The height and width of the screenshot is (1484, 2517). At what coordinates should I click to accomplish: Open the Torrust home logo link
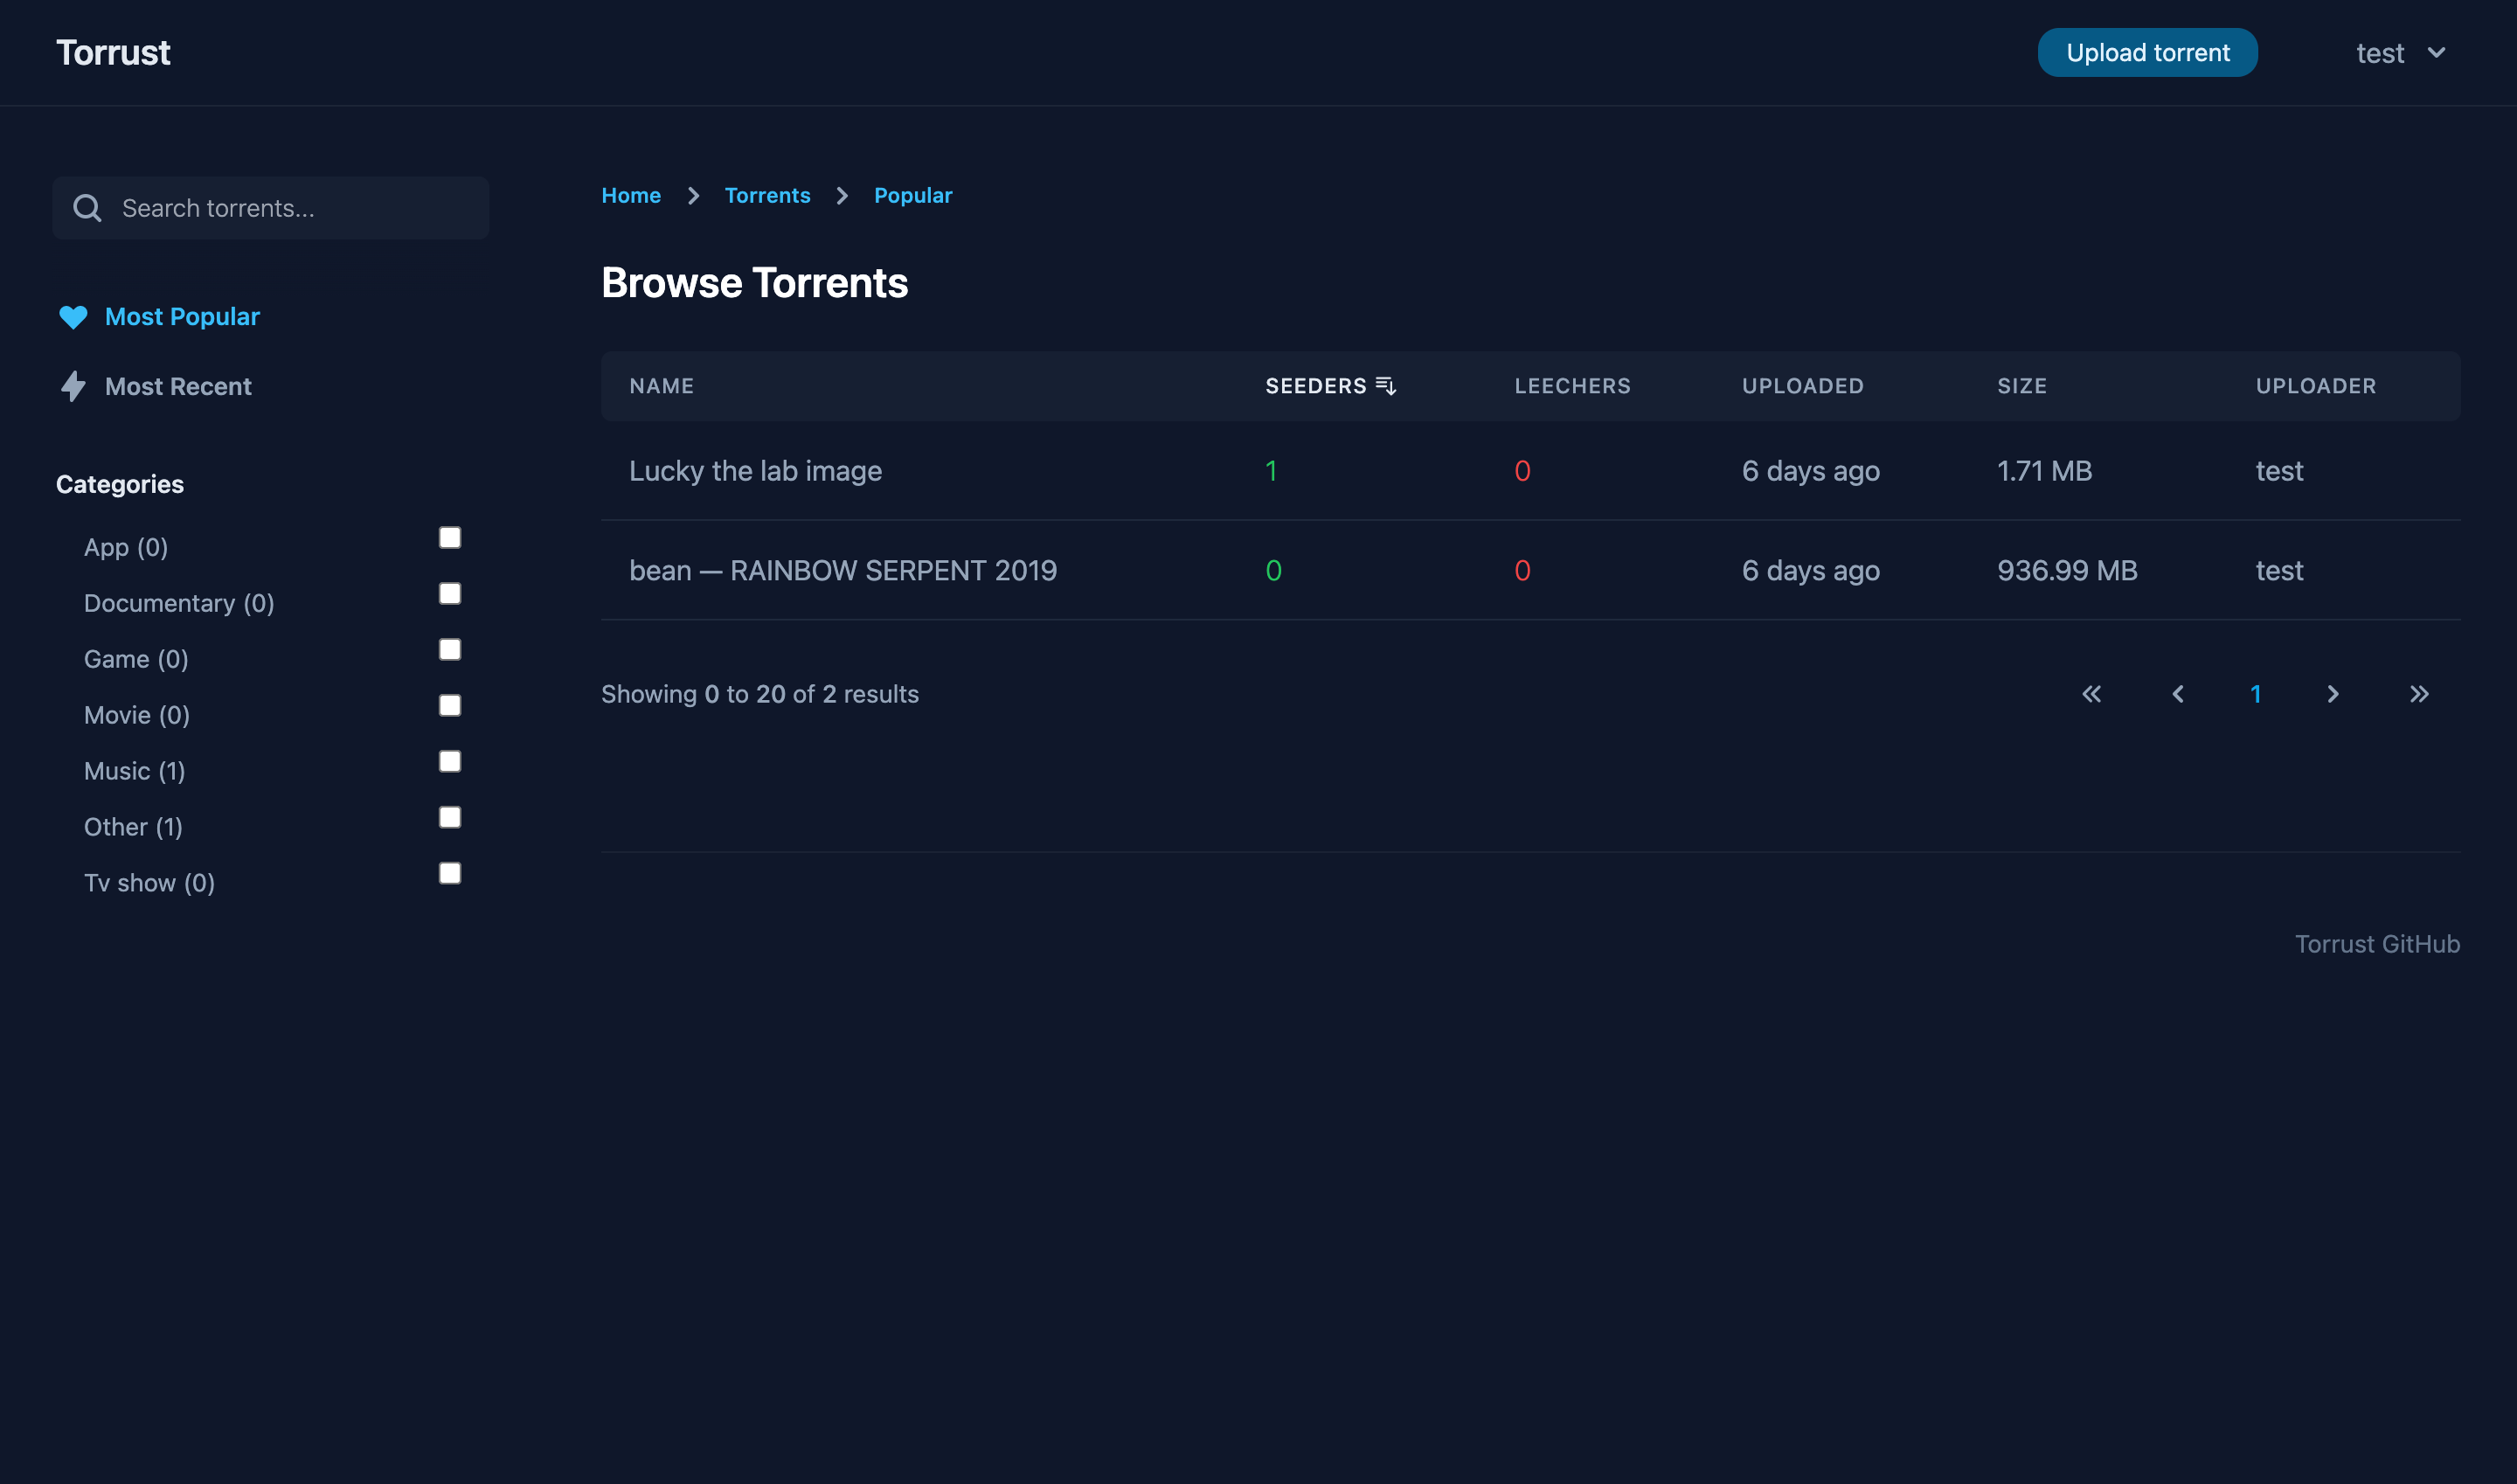click(113, 53)
